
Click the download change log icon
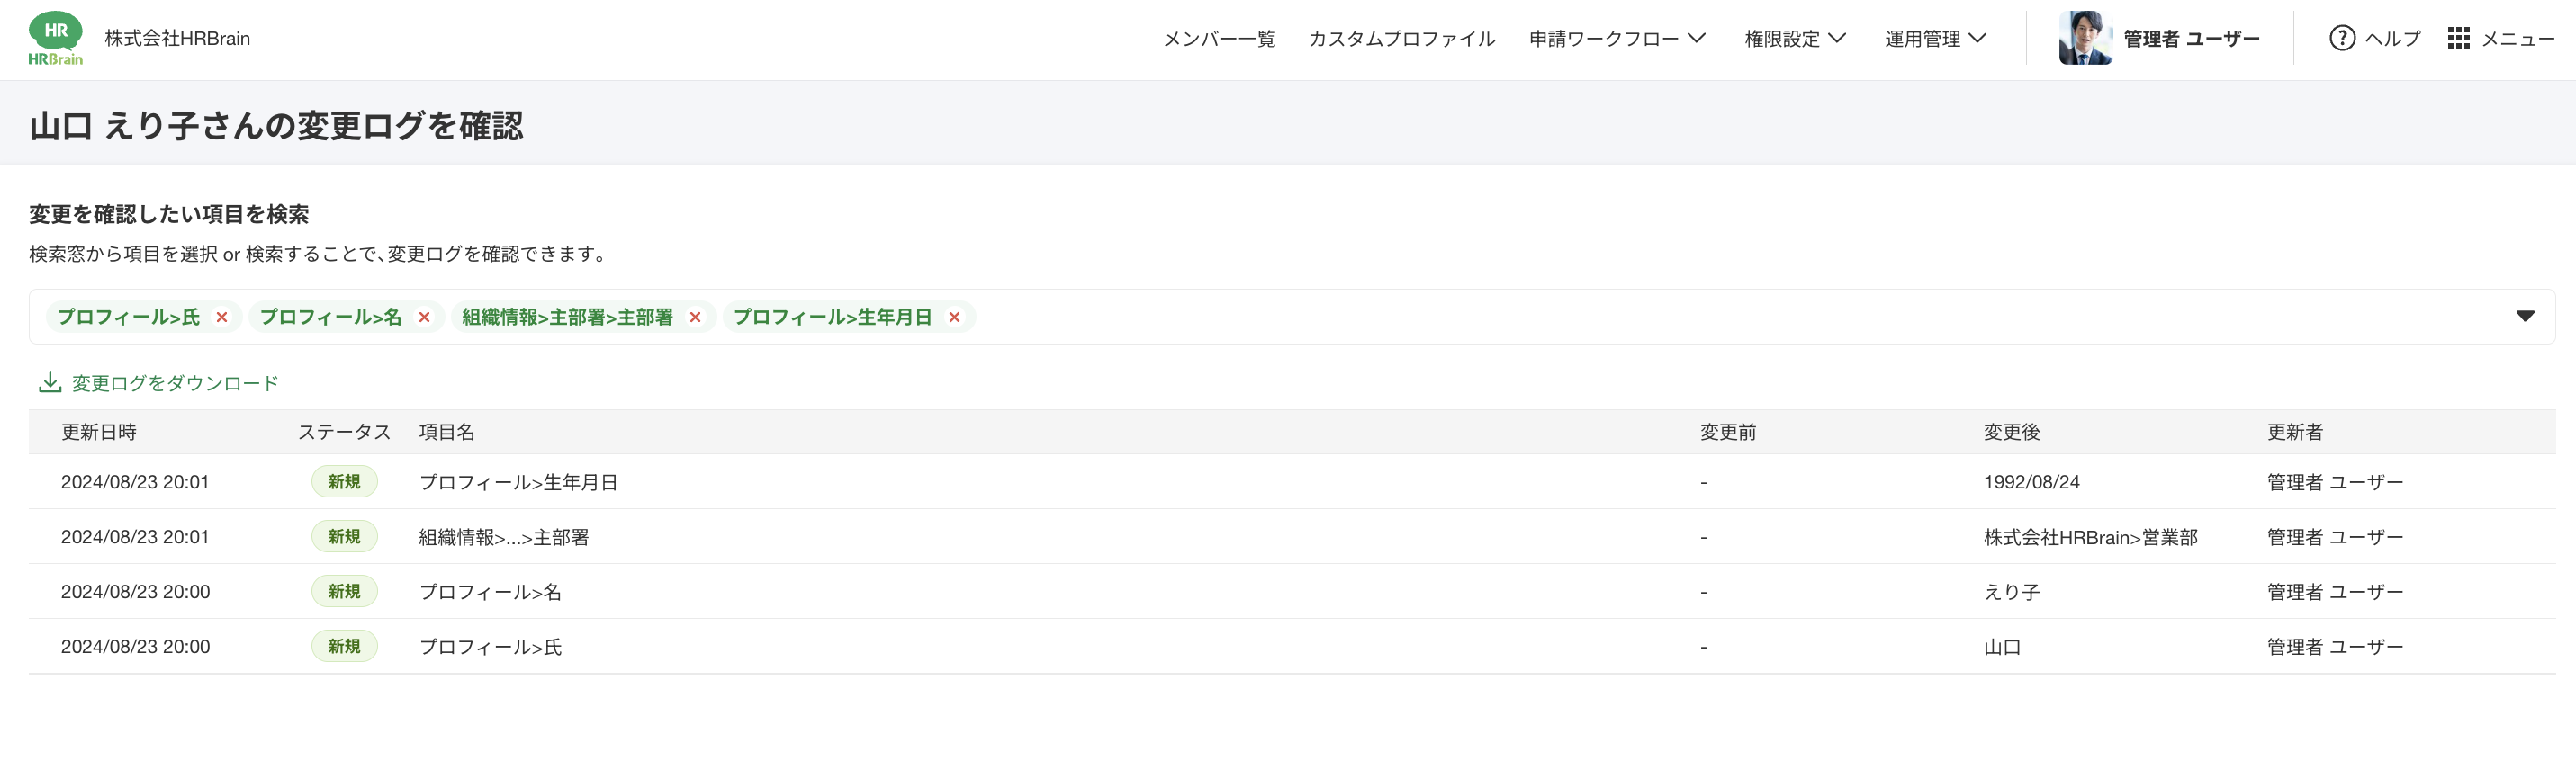point(50,382)
